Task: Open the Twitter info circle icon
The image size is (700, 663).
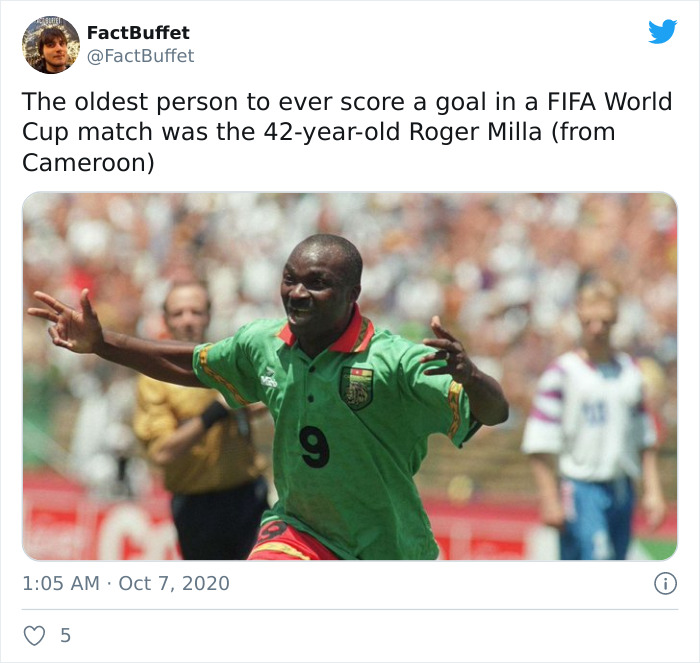Action: [x=665, y=584]
